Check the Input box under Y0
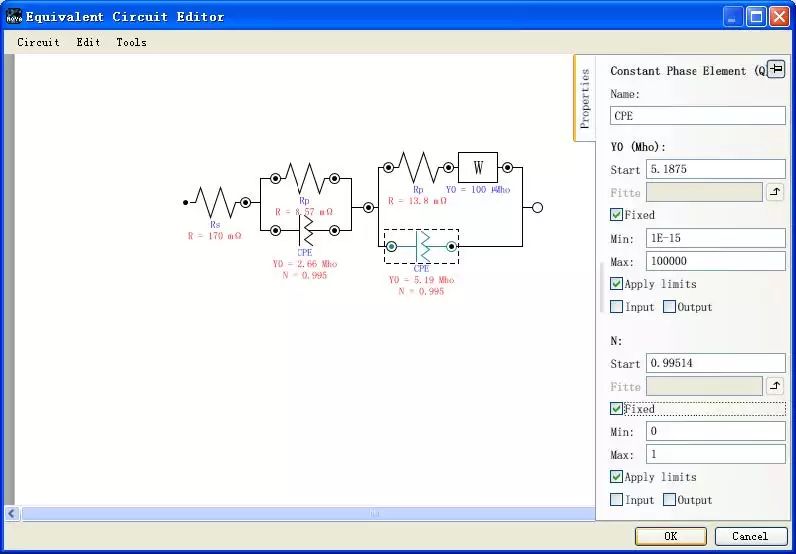The width and height of the screenshot is (796, 554). click(616, 307)
